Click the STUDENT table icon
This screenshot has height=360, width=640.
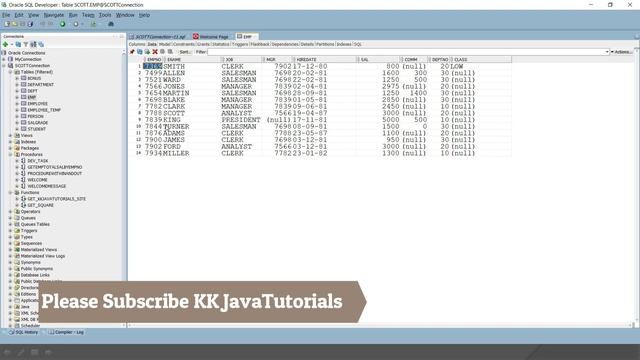pyautogui.click(x=24, y=129)
